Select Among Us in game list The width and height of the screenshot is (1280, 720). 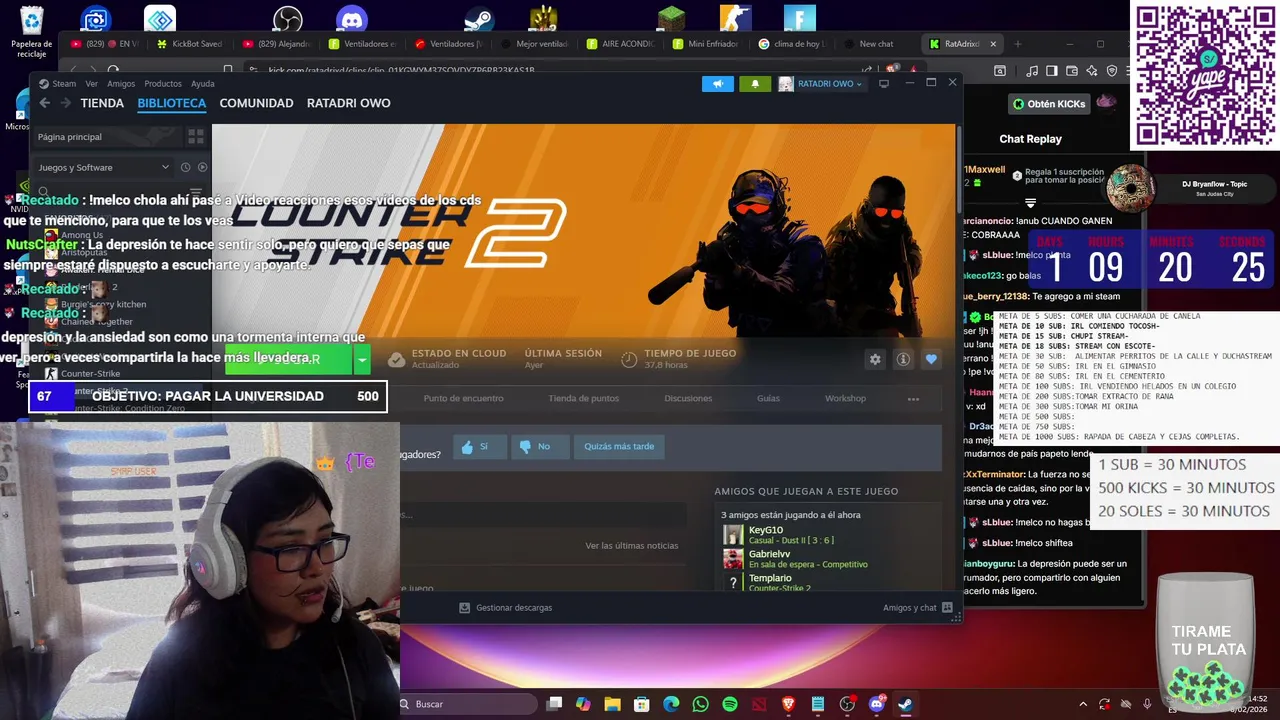[82, 235]
